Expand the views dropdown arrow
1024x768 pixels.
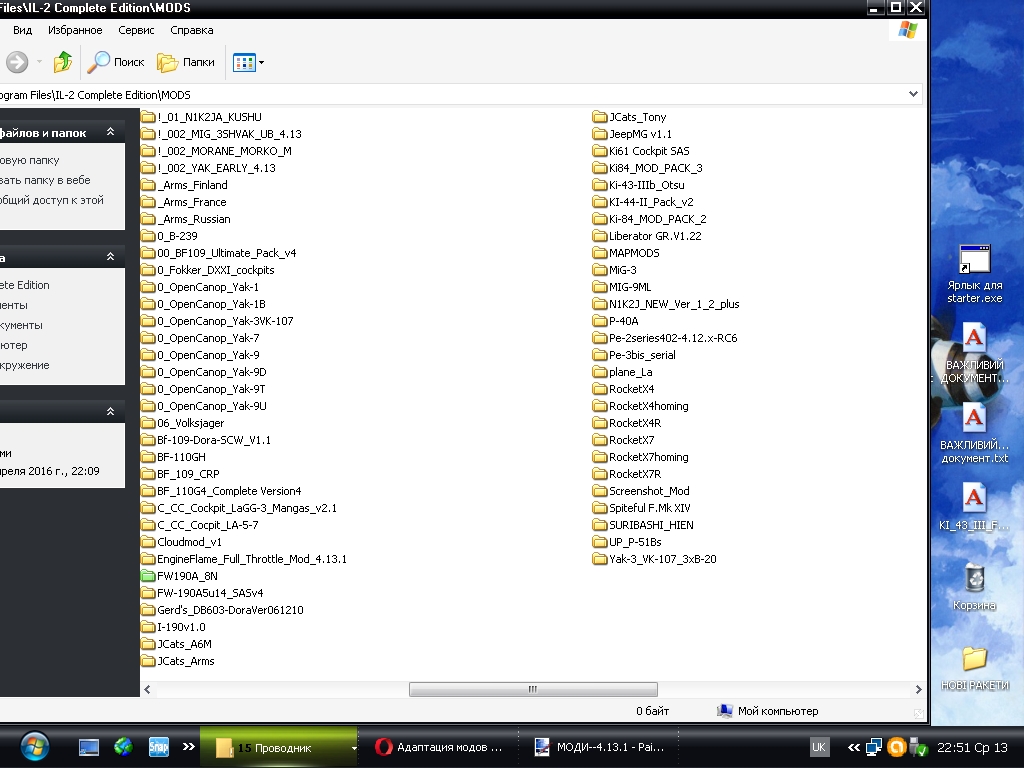261,63
